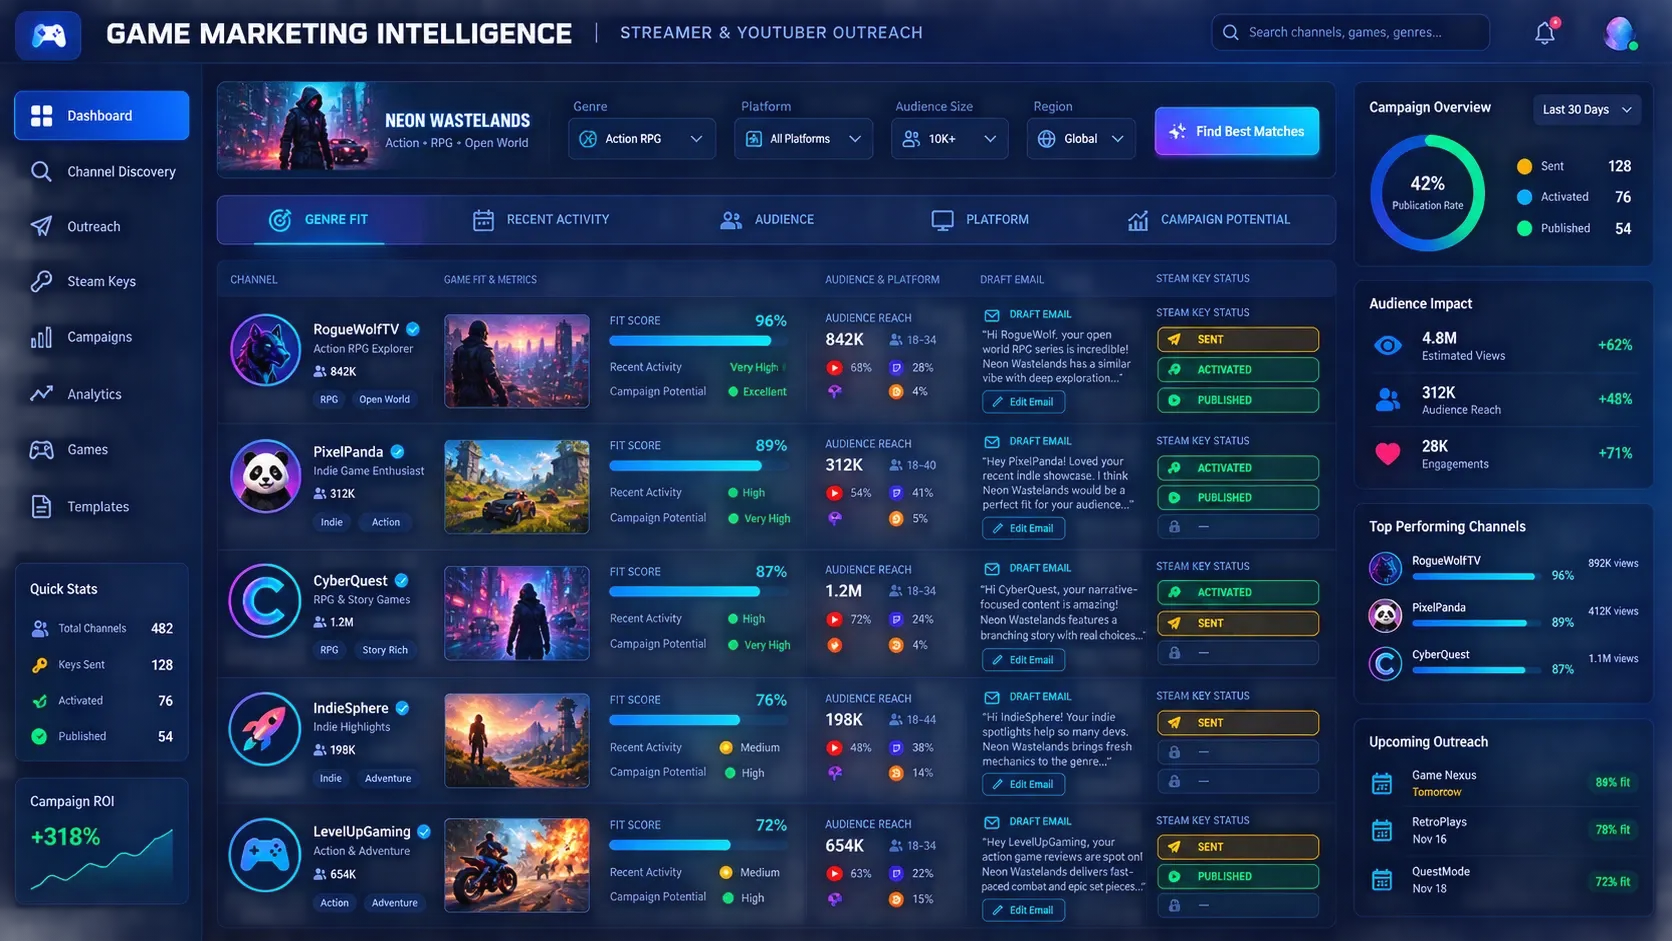Screen dimensions: 1672x941
Task: Expand the Last 30 Days period selector
Action: 1587,110
